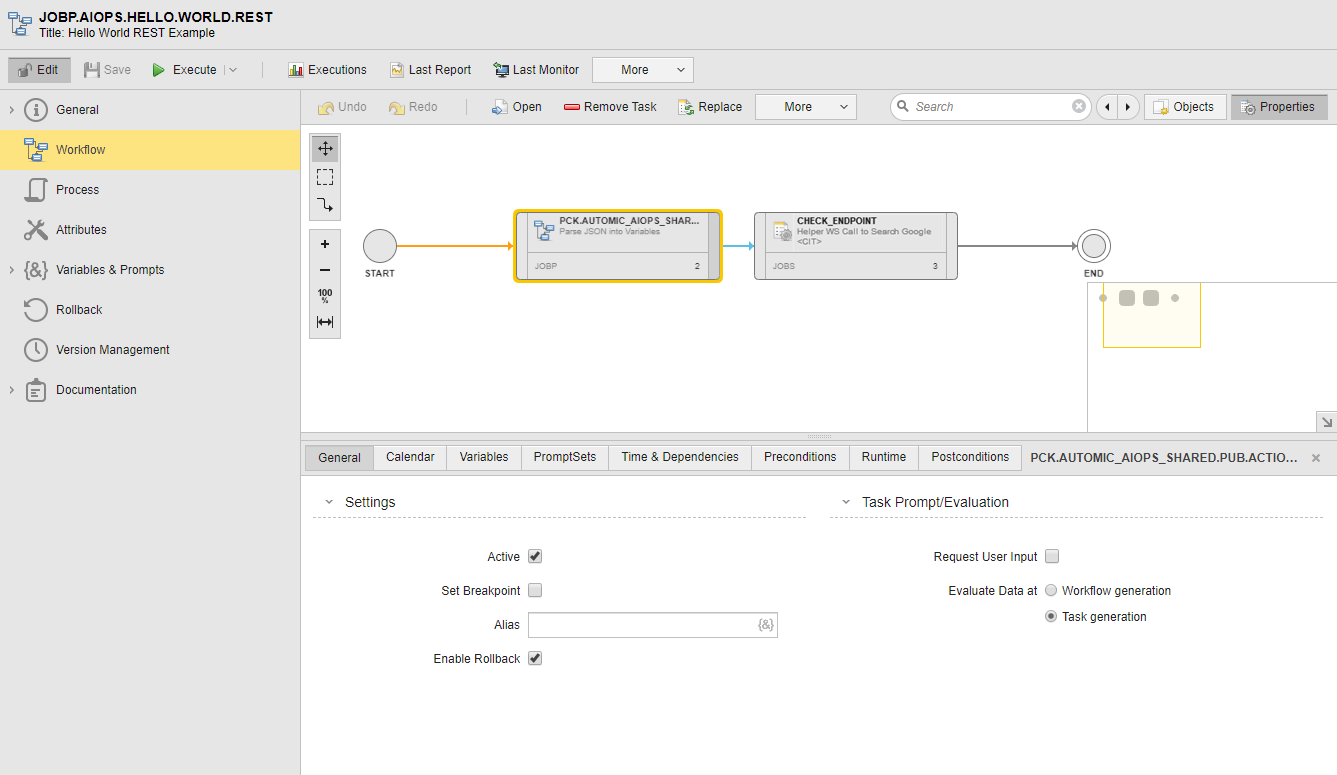Viewport: 1337px width, 775px height.
Task: Expand the Variables & Prompts tree section
Action: pos(12,270)
